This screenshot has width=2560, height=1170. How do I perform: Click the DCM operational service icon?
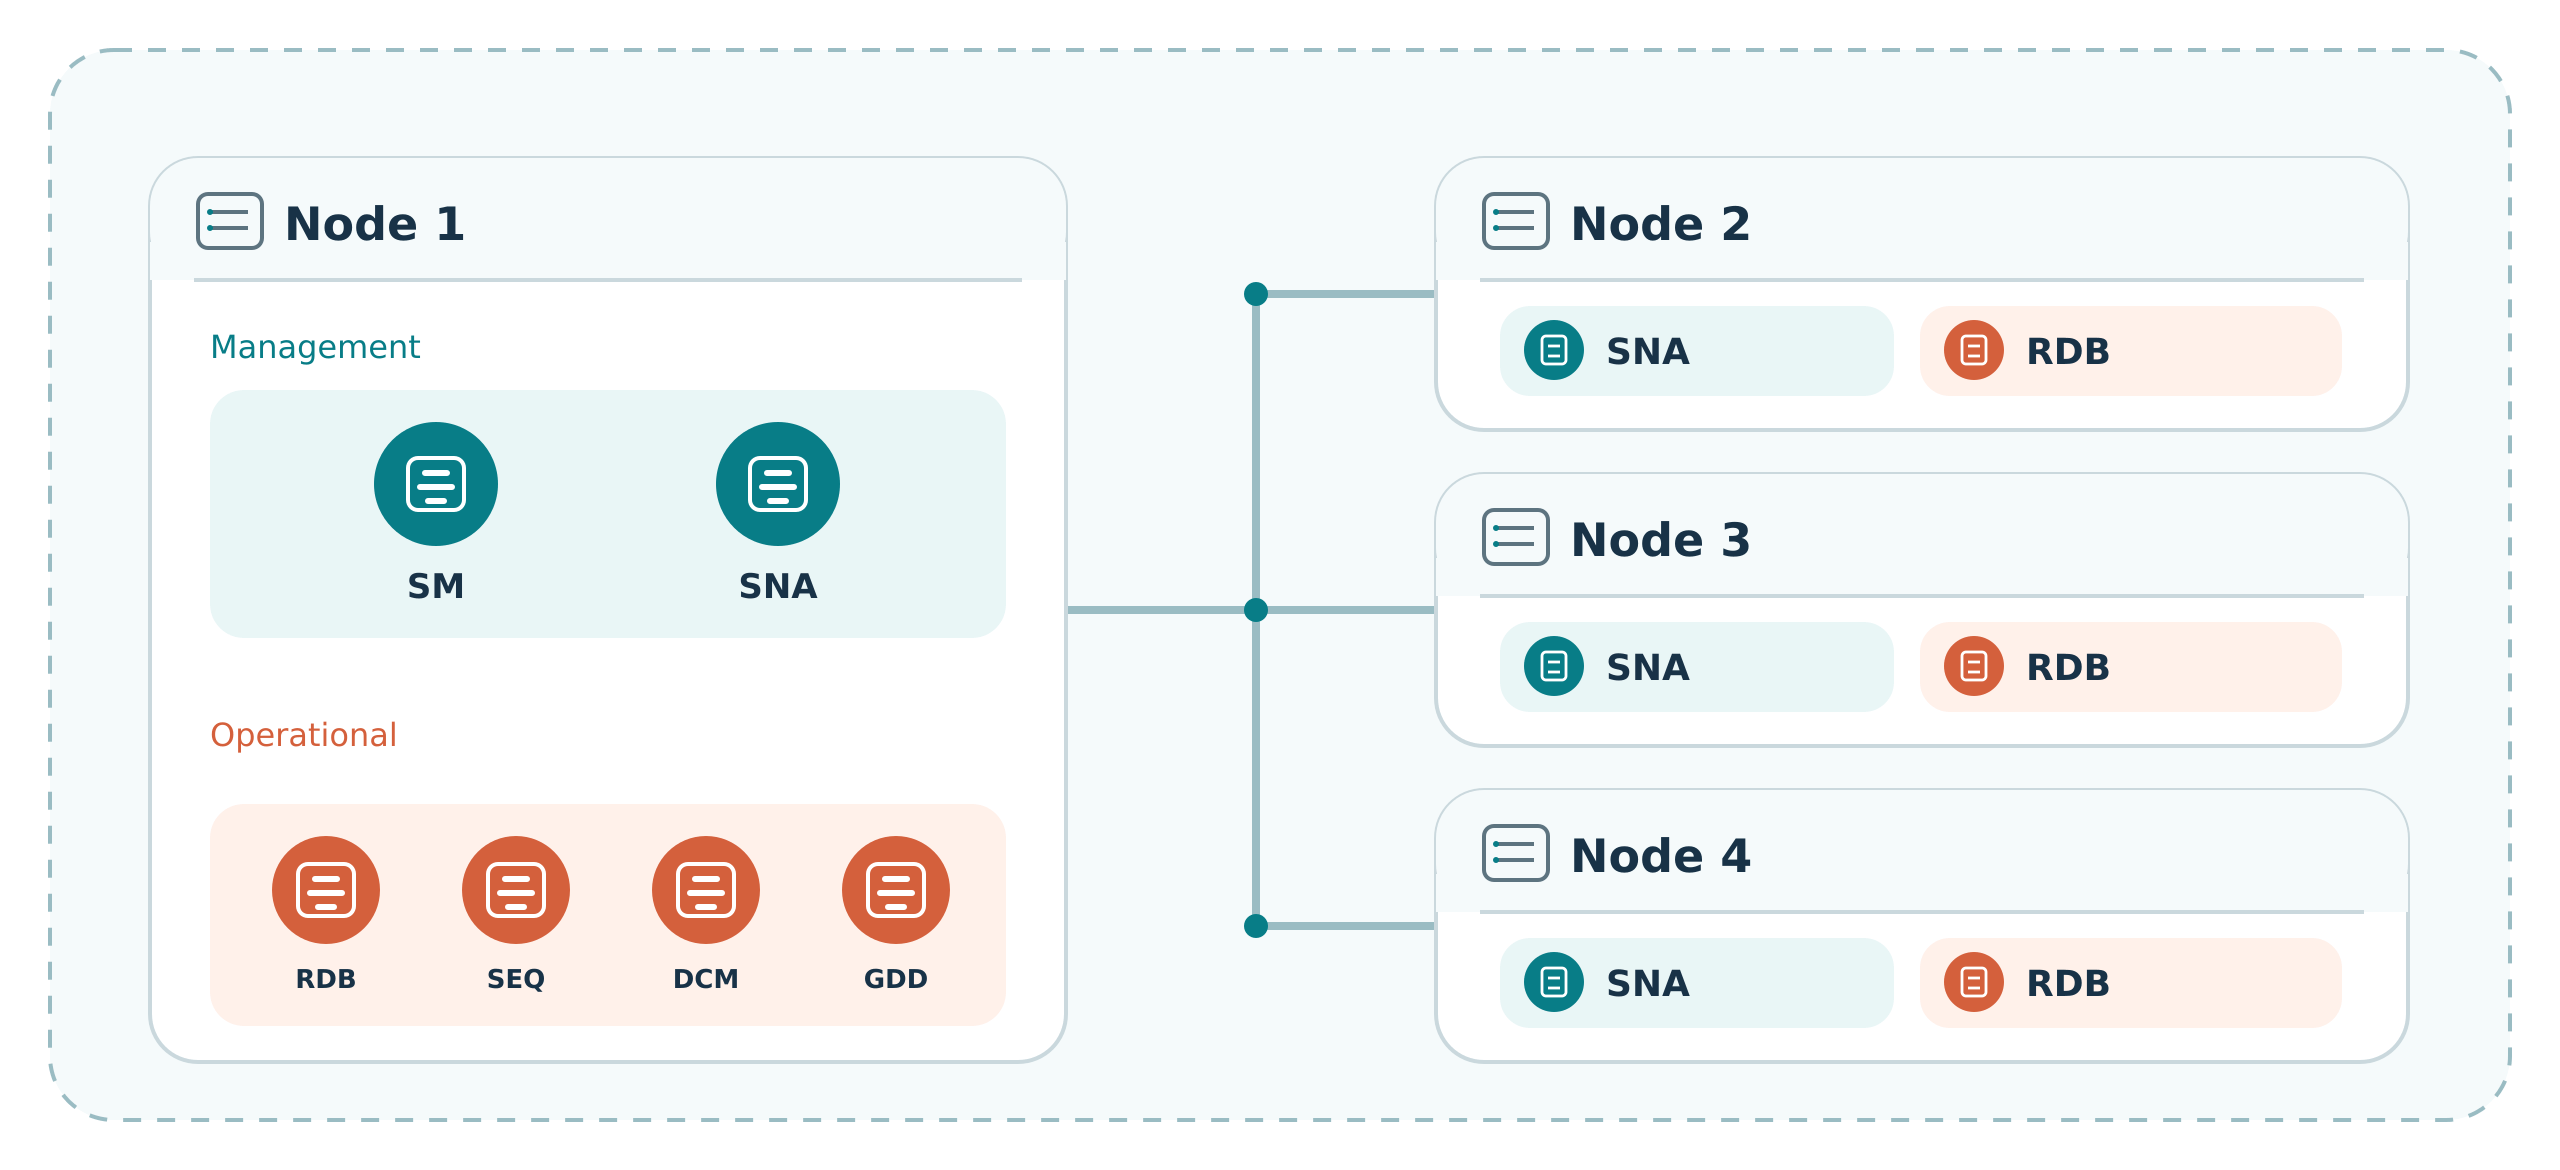(x=706, y=890)
